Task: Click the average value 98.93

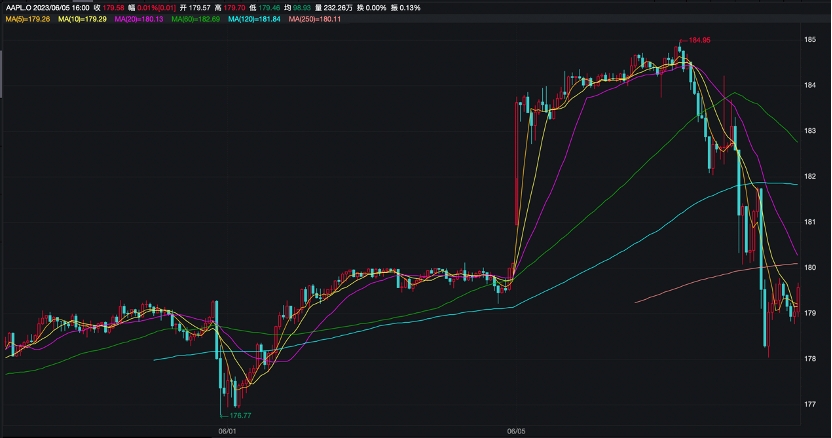Action: tap(302, 8)
